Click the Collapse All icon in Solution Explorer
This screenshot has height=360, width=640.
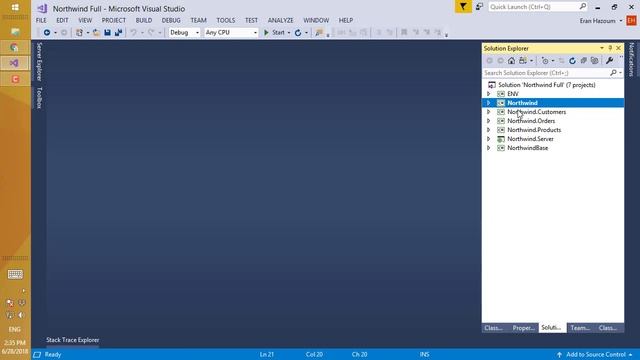point(584,61)
